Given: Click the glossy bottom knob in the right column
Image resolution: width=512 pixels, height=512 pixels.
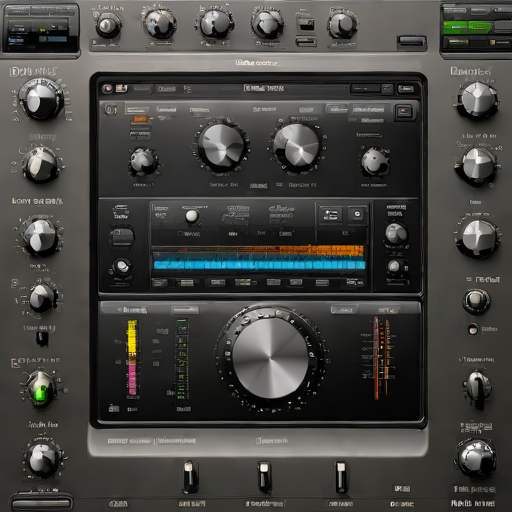Looking at the screenshot, I should click(x=476, y=459).
